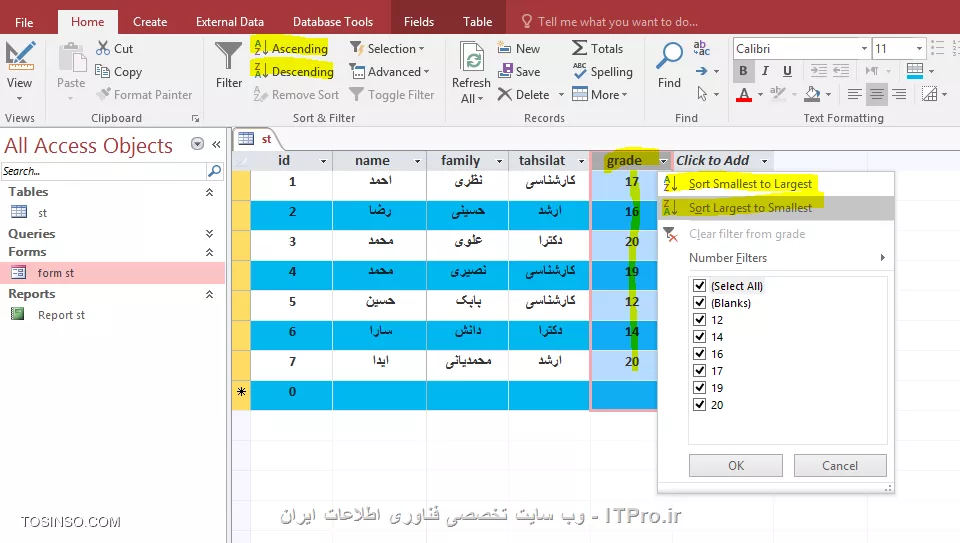The height and width of the screenshot is (543, 960).
Task: Sort records Ascending in the ribbon
Action: point(291,48)
